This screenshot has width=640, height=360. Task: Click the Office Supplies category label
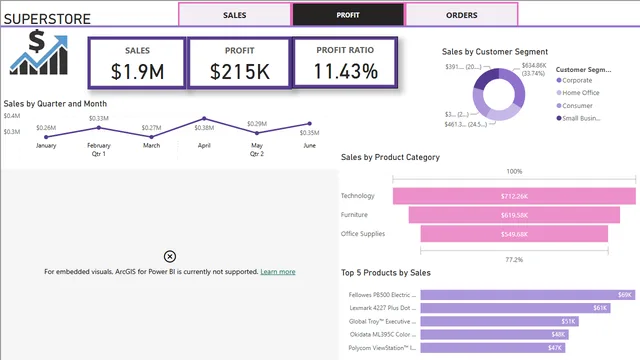pos(363,234)
